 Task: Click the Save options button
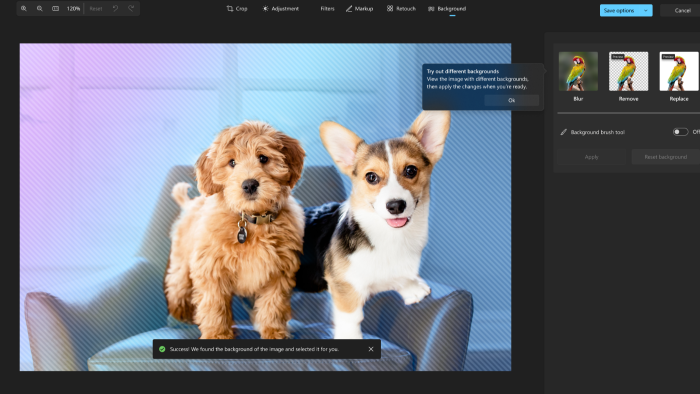[619, 10]
